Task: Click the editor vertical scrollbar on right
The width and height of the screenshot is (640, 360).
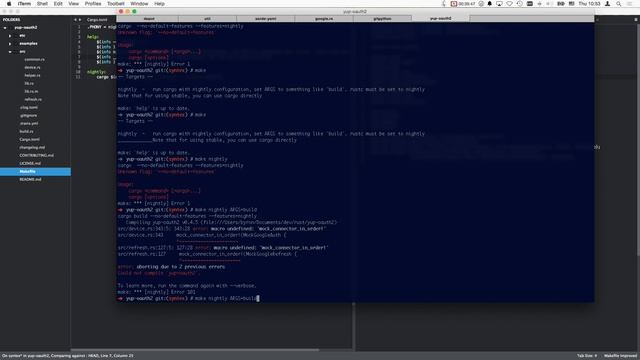Action: click(638, 139)
